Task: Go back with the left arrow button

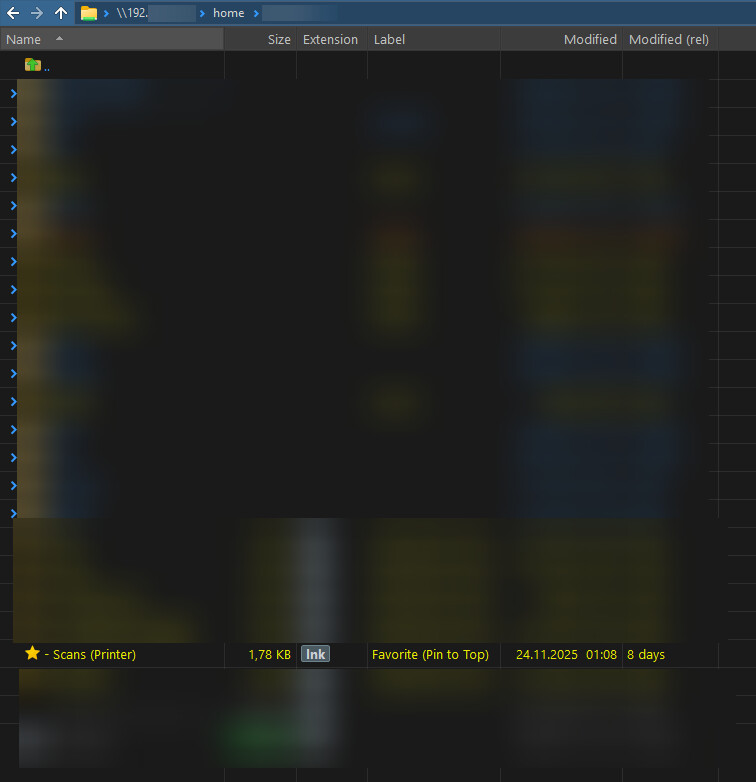Action: click(x=13, y=13)
